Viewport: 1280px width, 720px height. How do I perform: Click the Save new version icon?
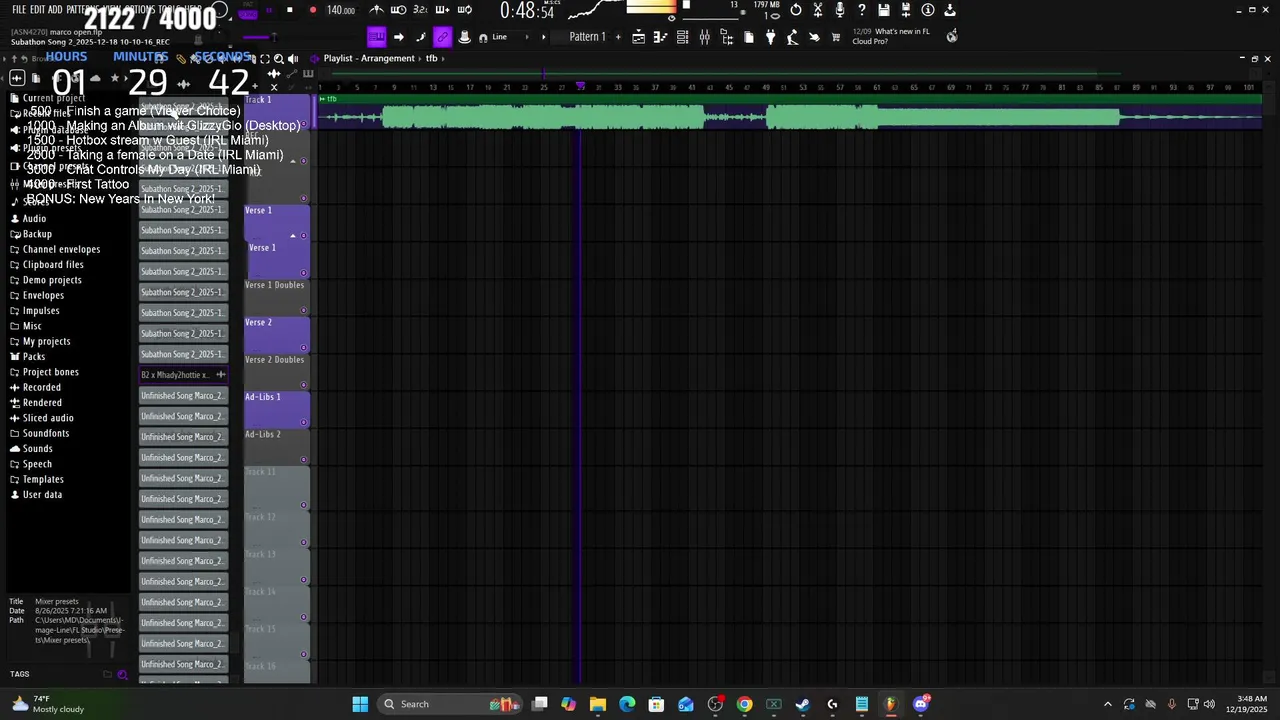906,10
